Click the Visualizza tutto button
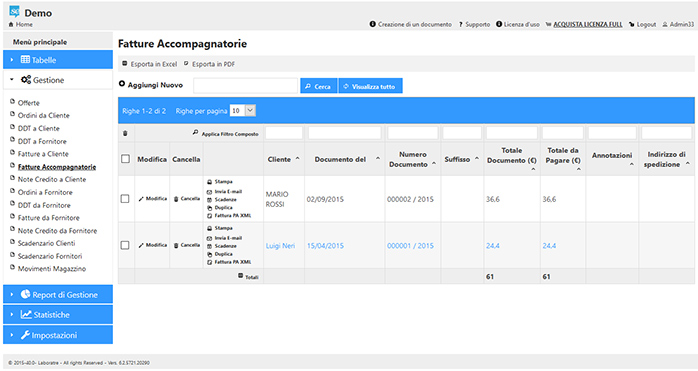698x371 pixels. (x=370, y=86)
